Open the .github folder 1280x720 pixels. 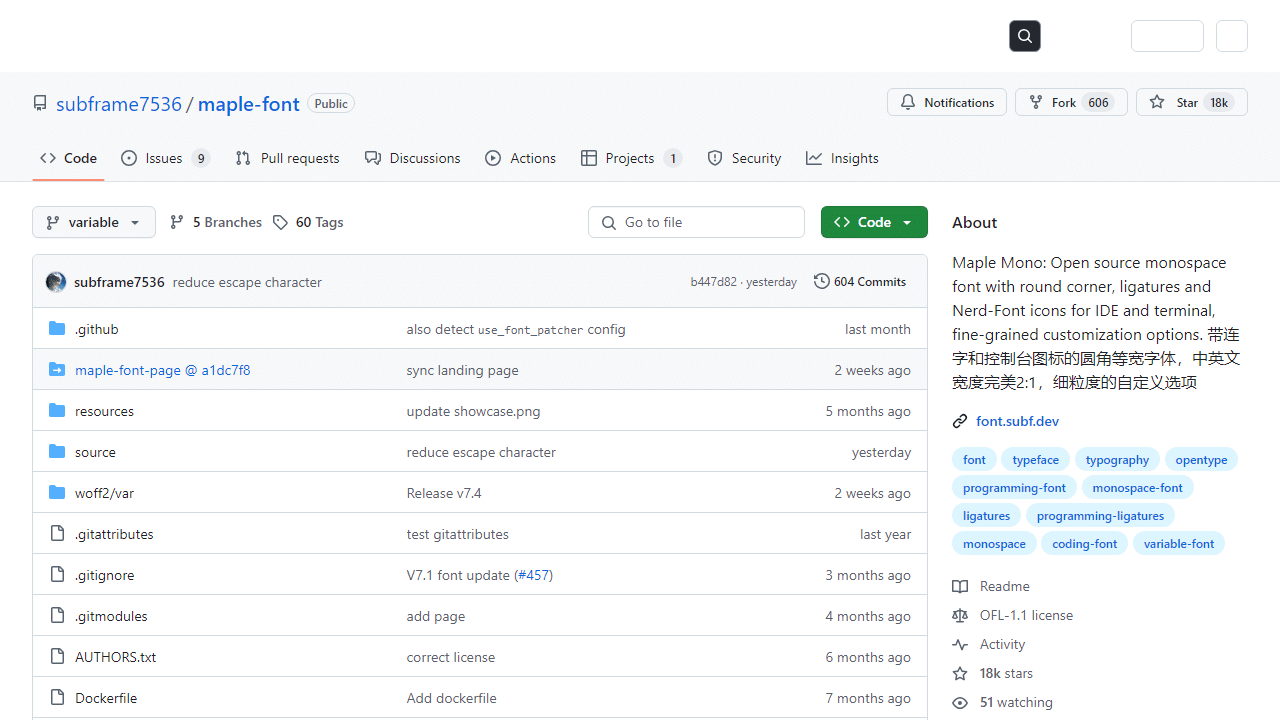(97, 329)
